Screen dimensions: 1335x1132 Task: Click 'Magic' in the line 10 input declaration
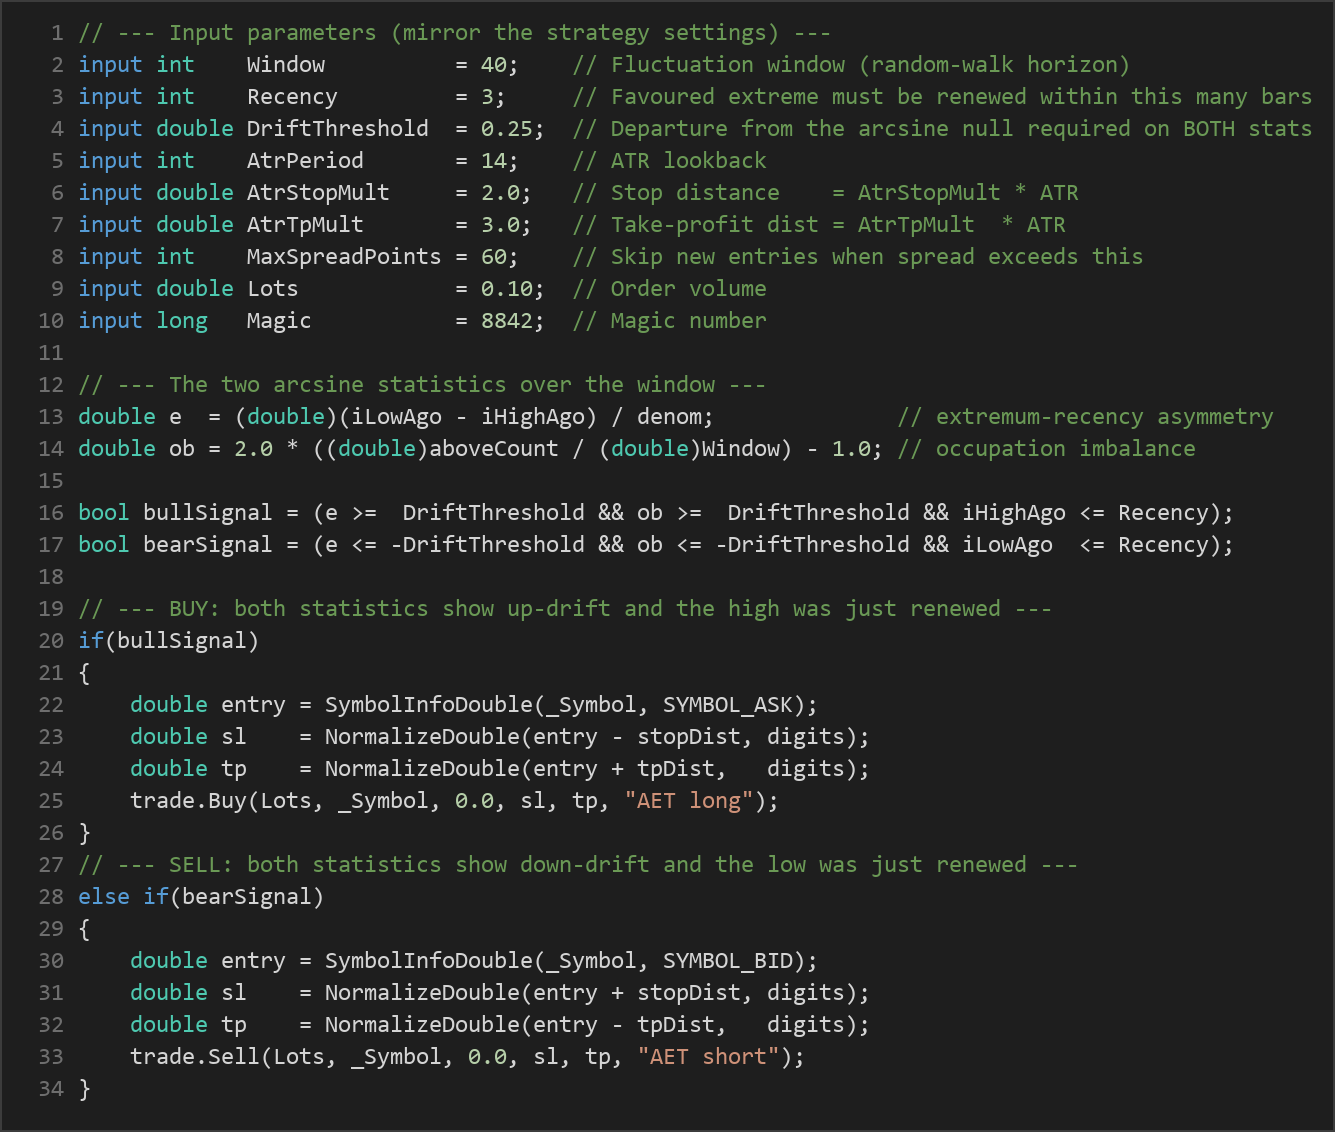tap(279, 321)
